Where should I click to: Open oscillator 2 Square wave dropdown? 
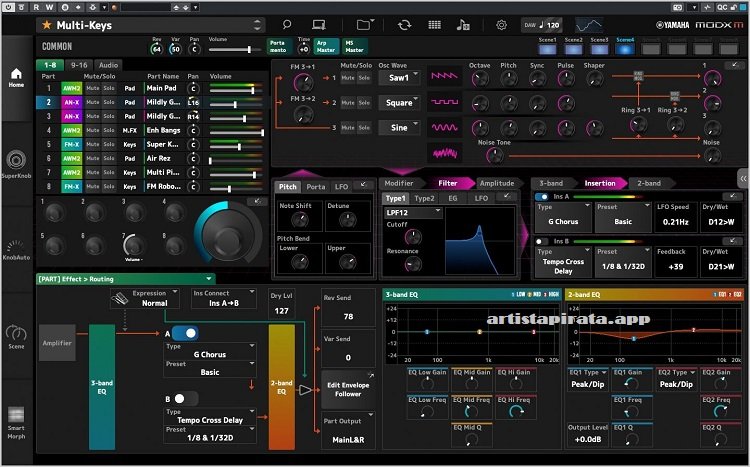[x=399, y=102]
